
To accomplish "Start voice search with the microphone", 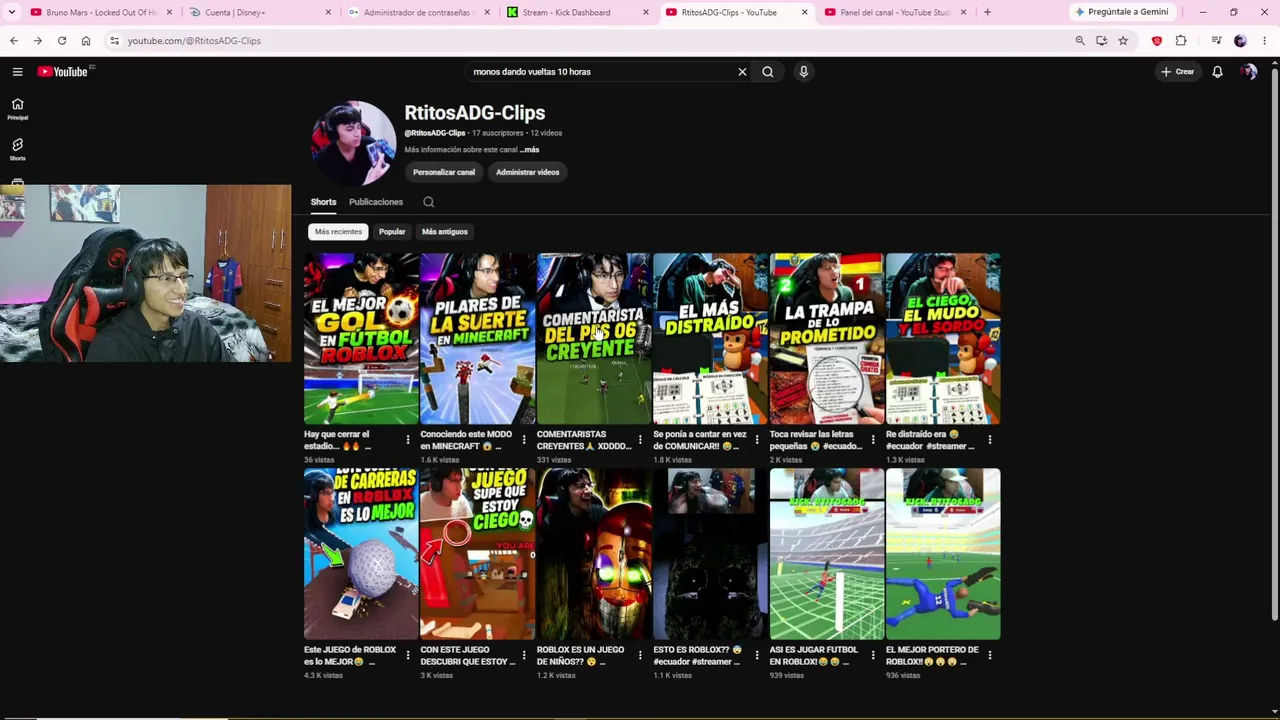I will pos(803,72).
